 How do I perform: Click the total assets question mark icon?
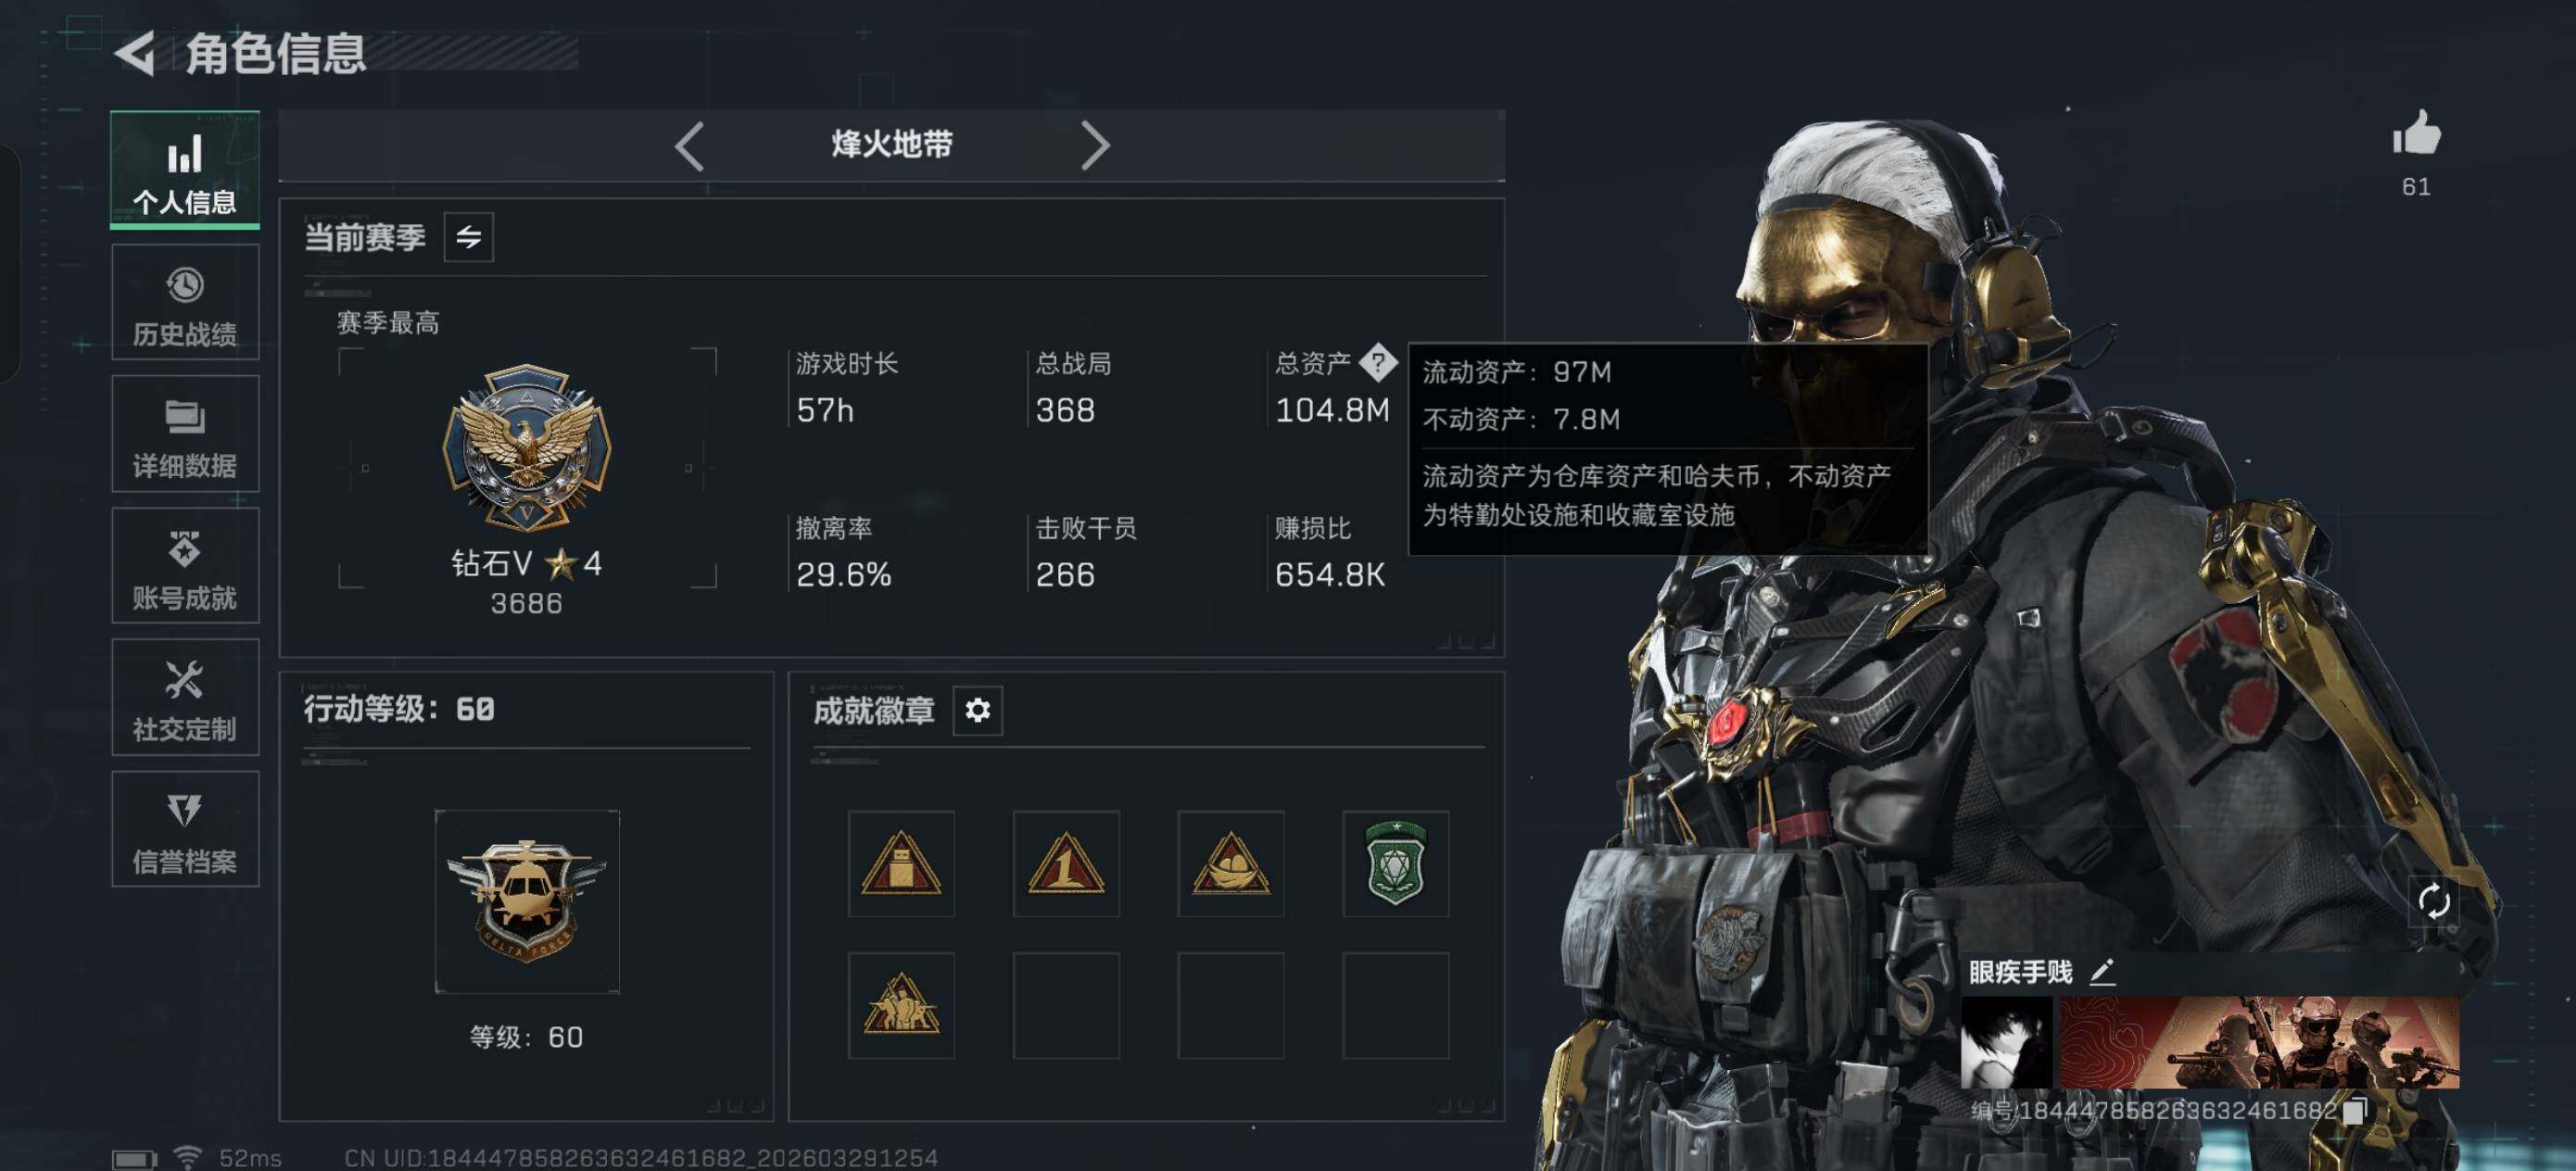click(1377, 362)
